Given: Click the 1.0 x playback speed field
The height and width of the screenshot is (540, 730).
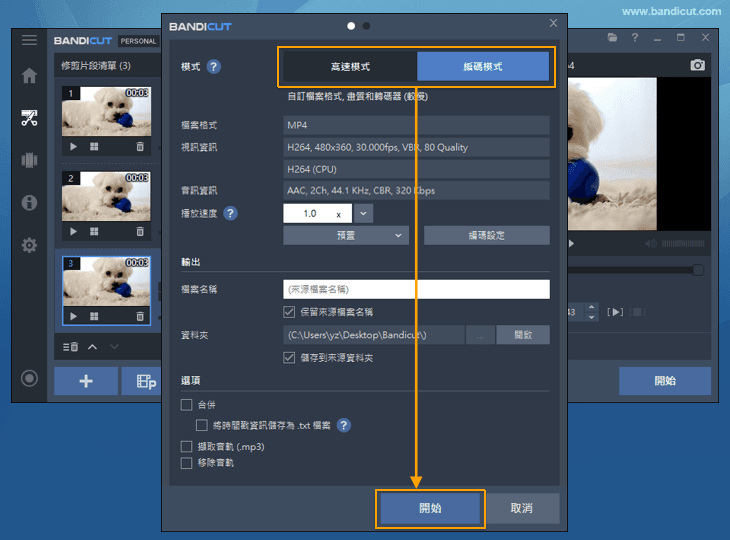Looking at the screenshot, I should pyautogui.click(x=318, y=213).
